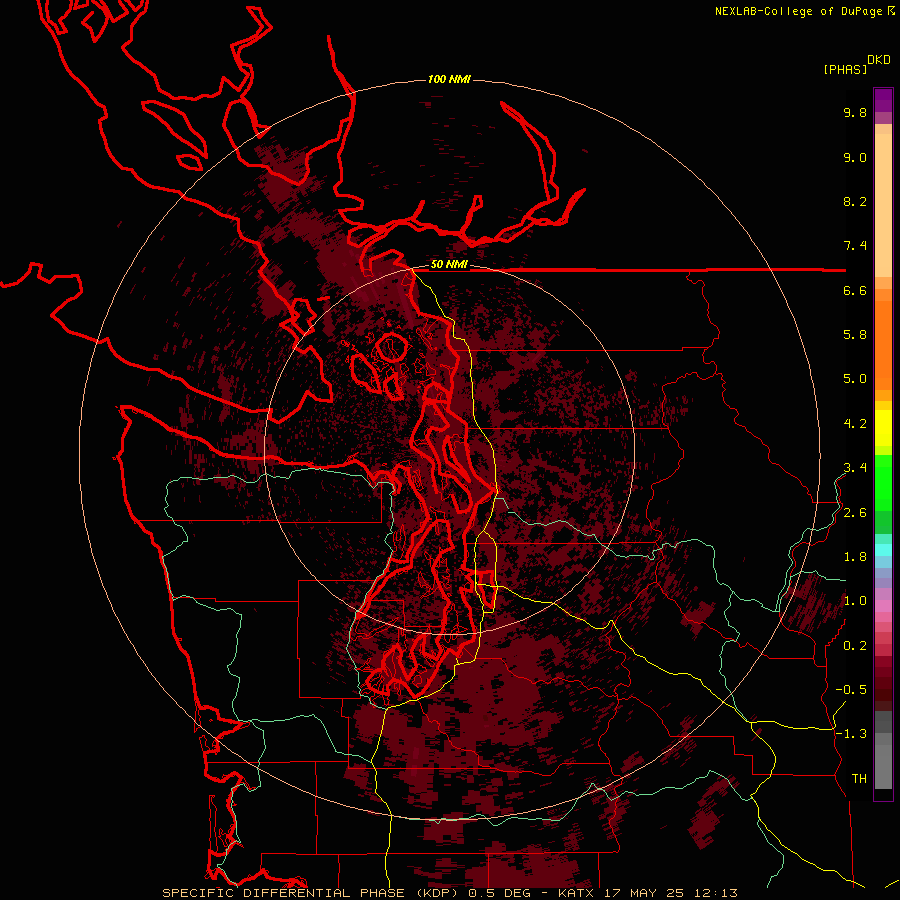Viewport: 900px width, 900px height.
Task: Click the 12:13 timestamp
Action: tap(715, 893)
